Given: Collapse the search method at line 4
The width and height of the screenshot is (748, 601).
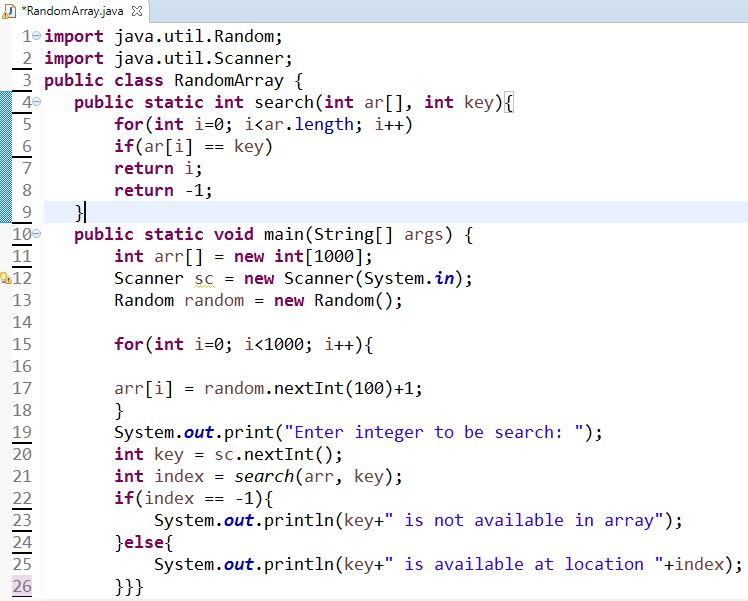Looking at the screenshot, I should (x=37, y=102).
